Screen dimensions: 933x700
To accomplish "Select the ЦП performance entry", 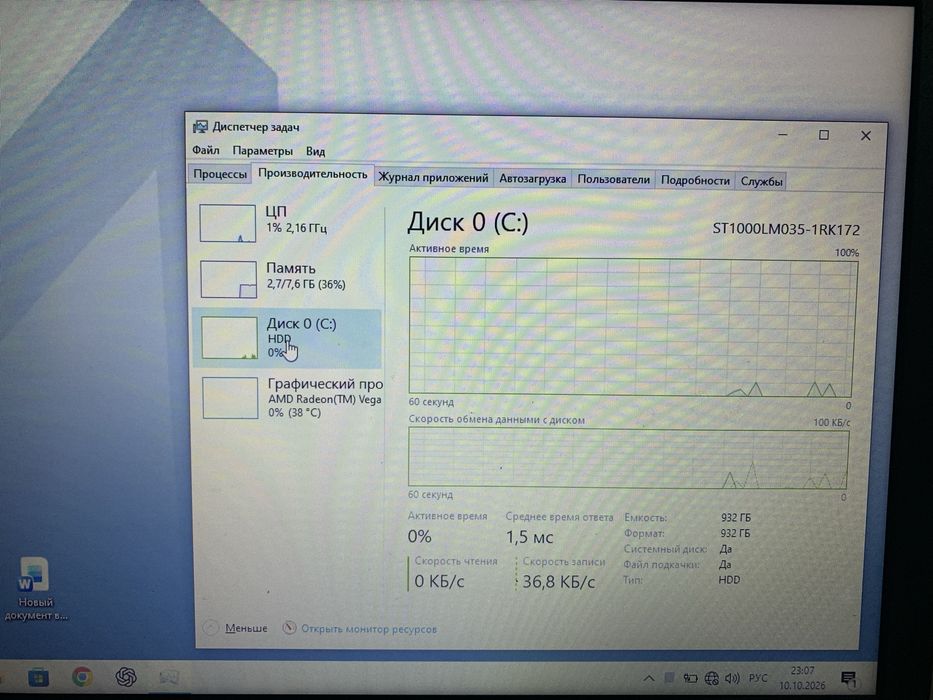I will [x=287, y=223].
